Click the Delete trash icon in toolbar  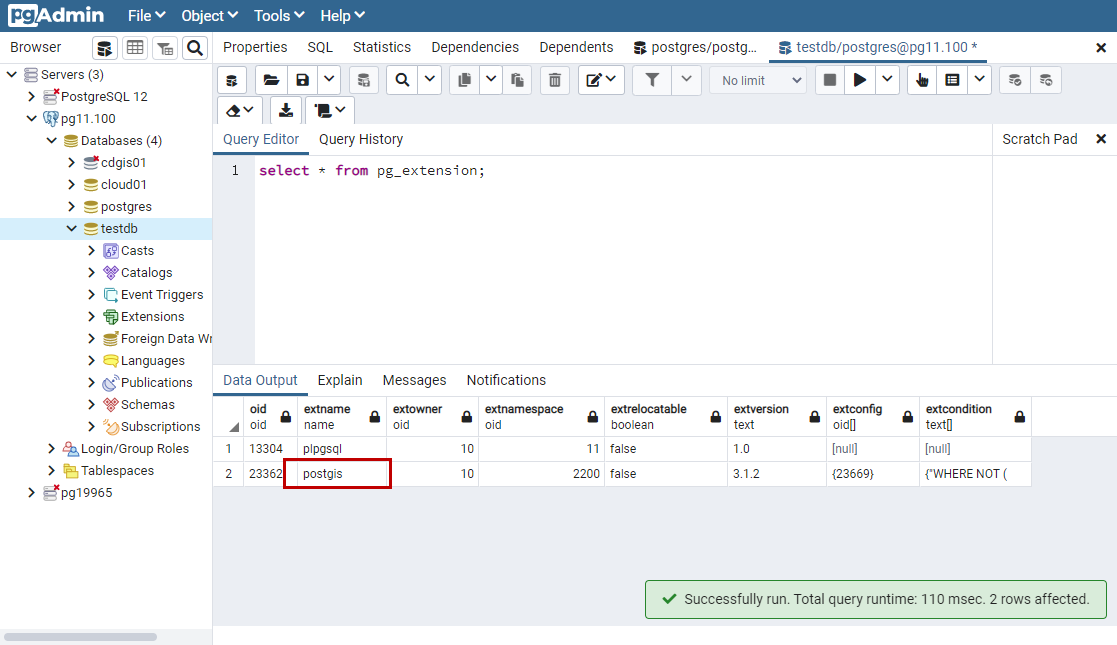(556, 80)
